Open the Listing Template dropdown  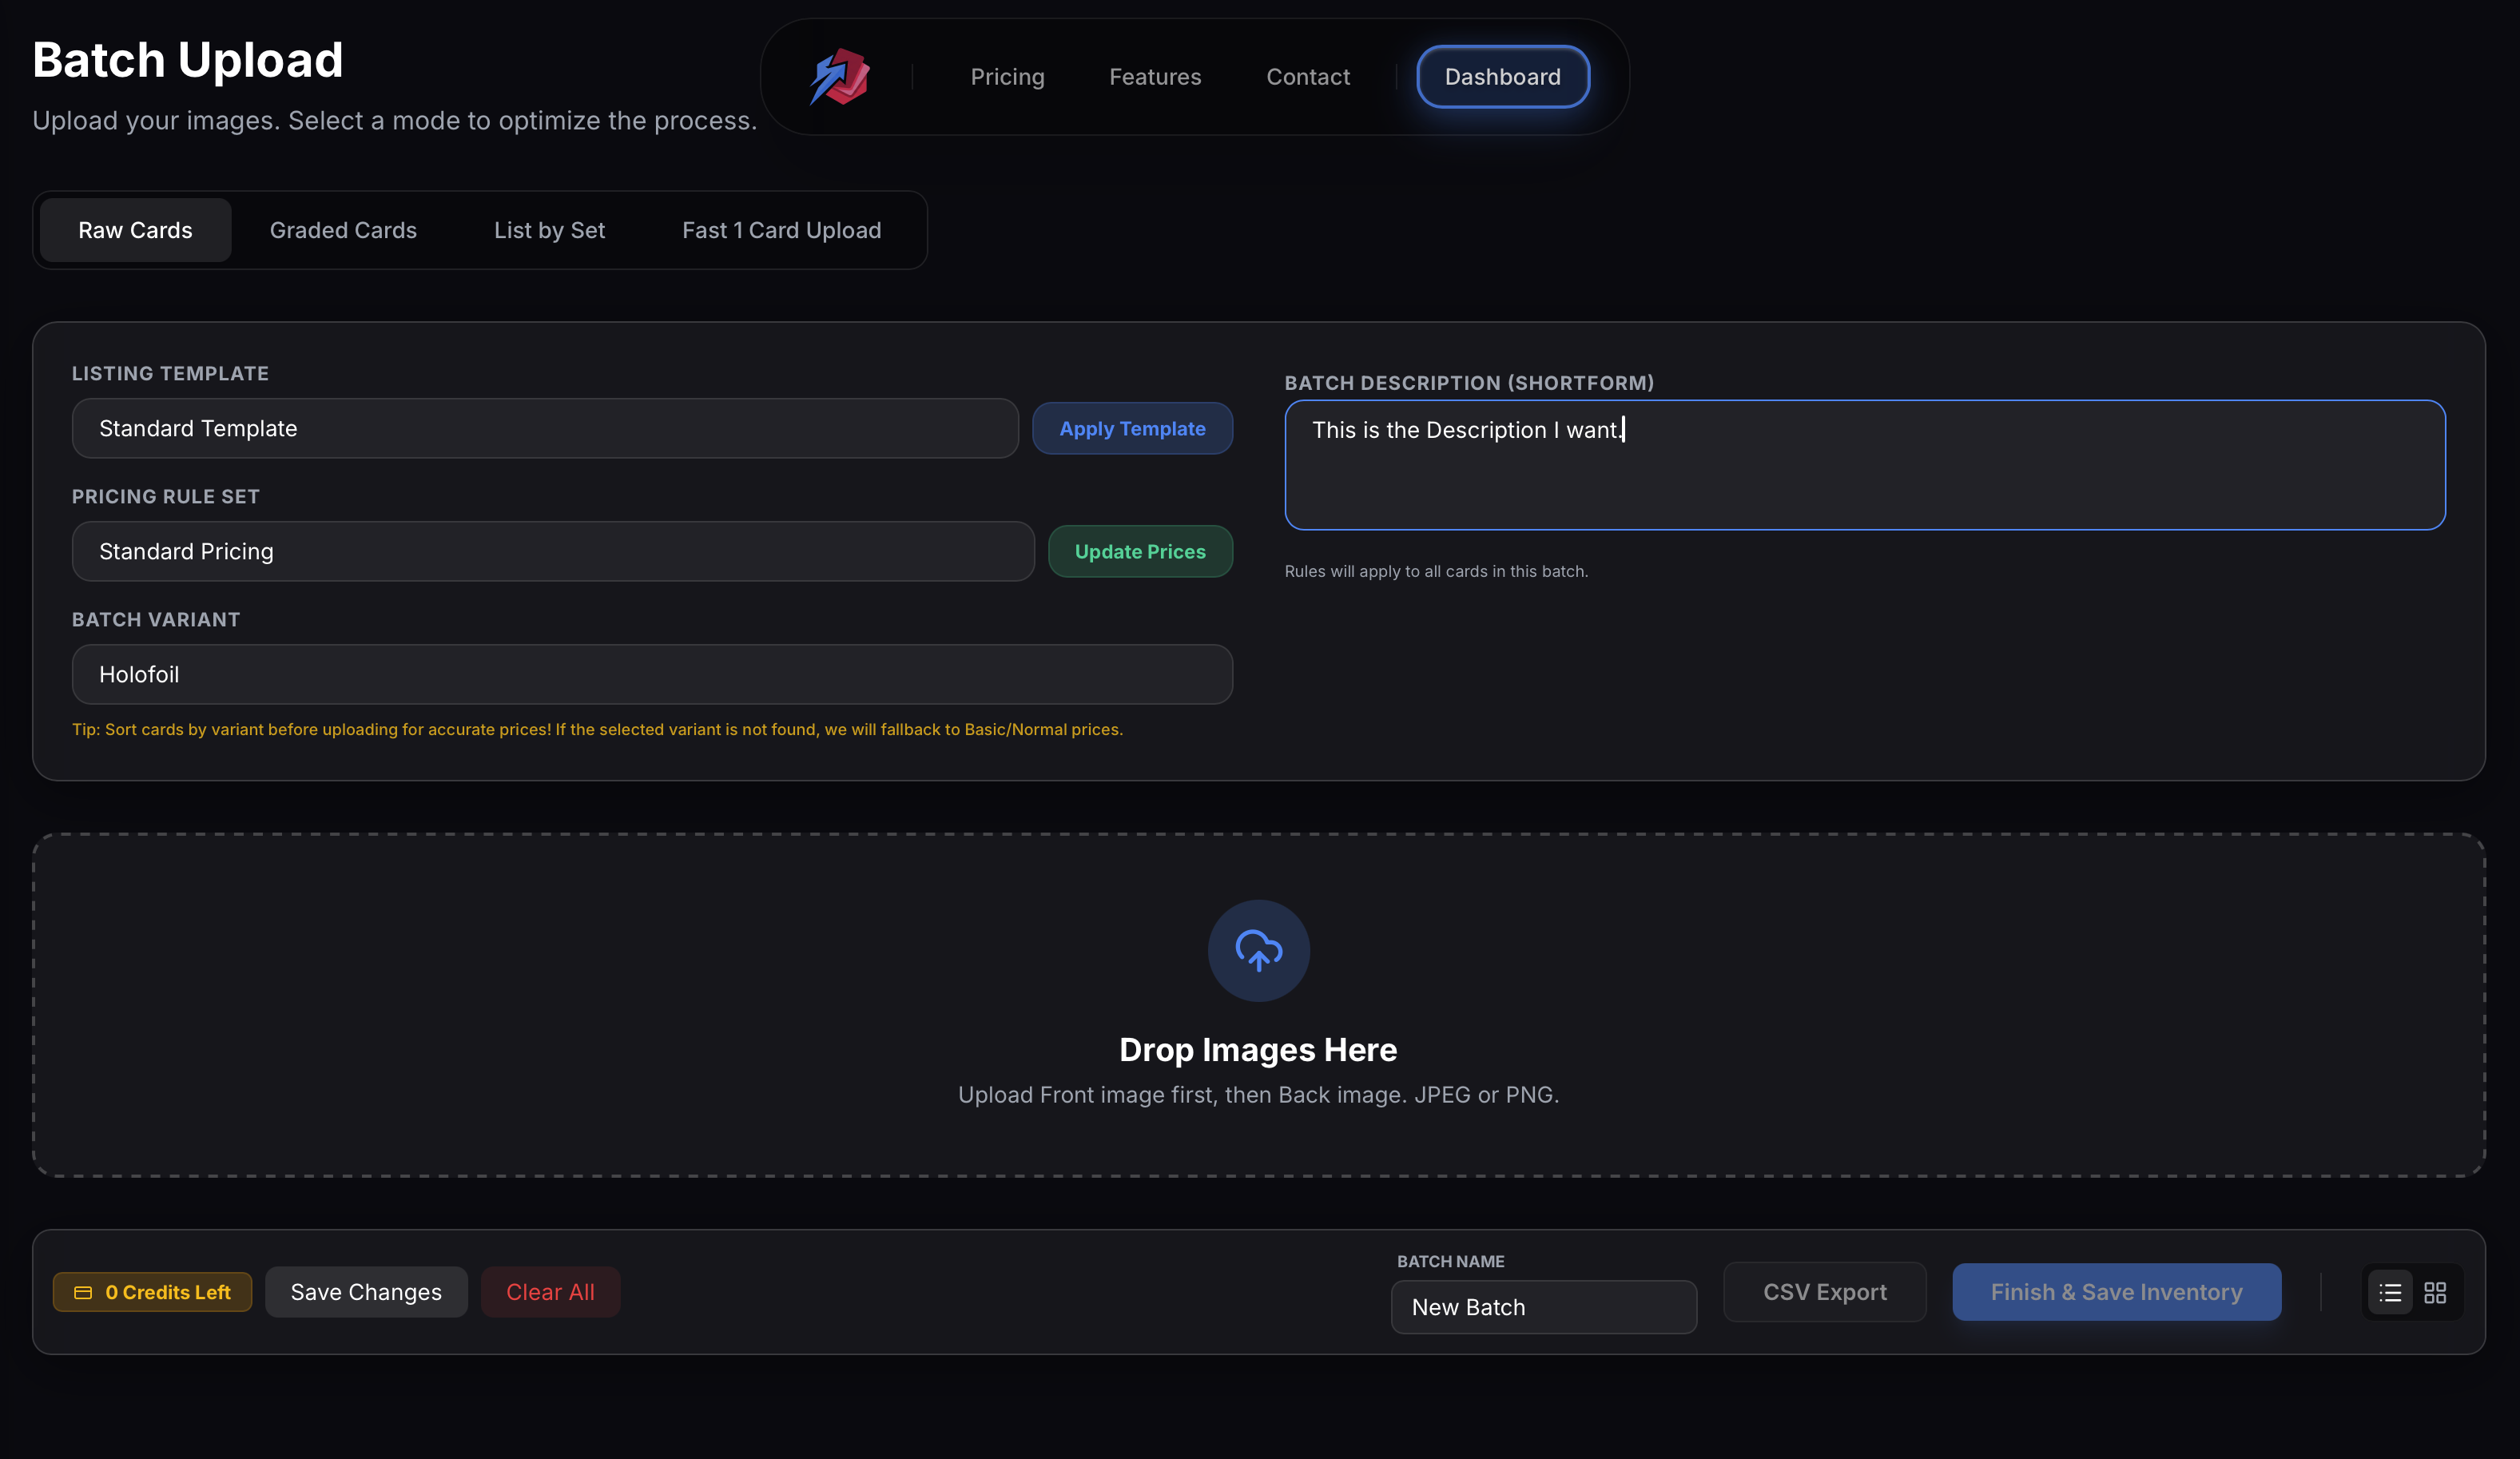tap(545, 429)
